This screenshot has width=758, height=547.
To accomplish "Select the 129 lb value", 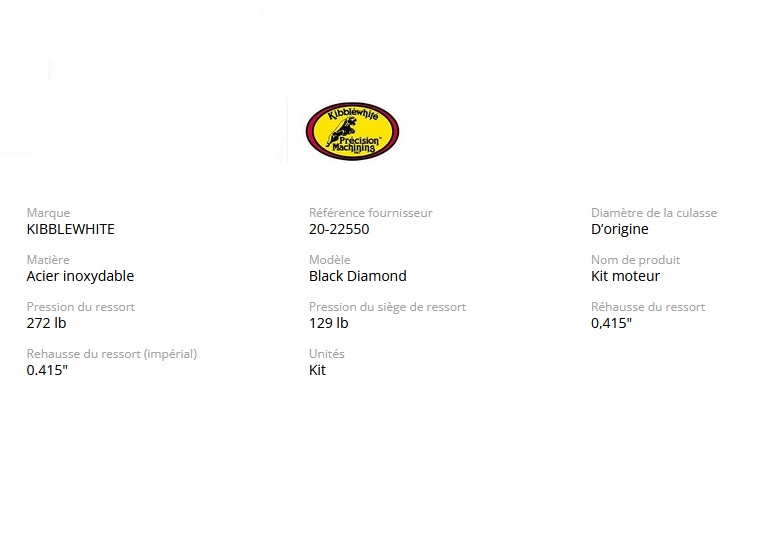I will pyautogui.click(x=328, y=323).
